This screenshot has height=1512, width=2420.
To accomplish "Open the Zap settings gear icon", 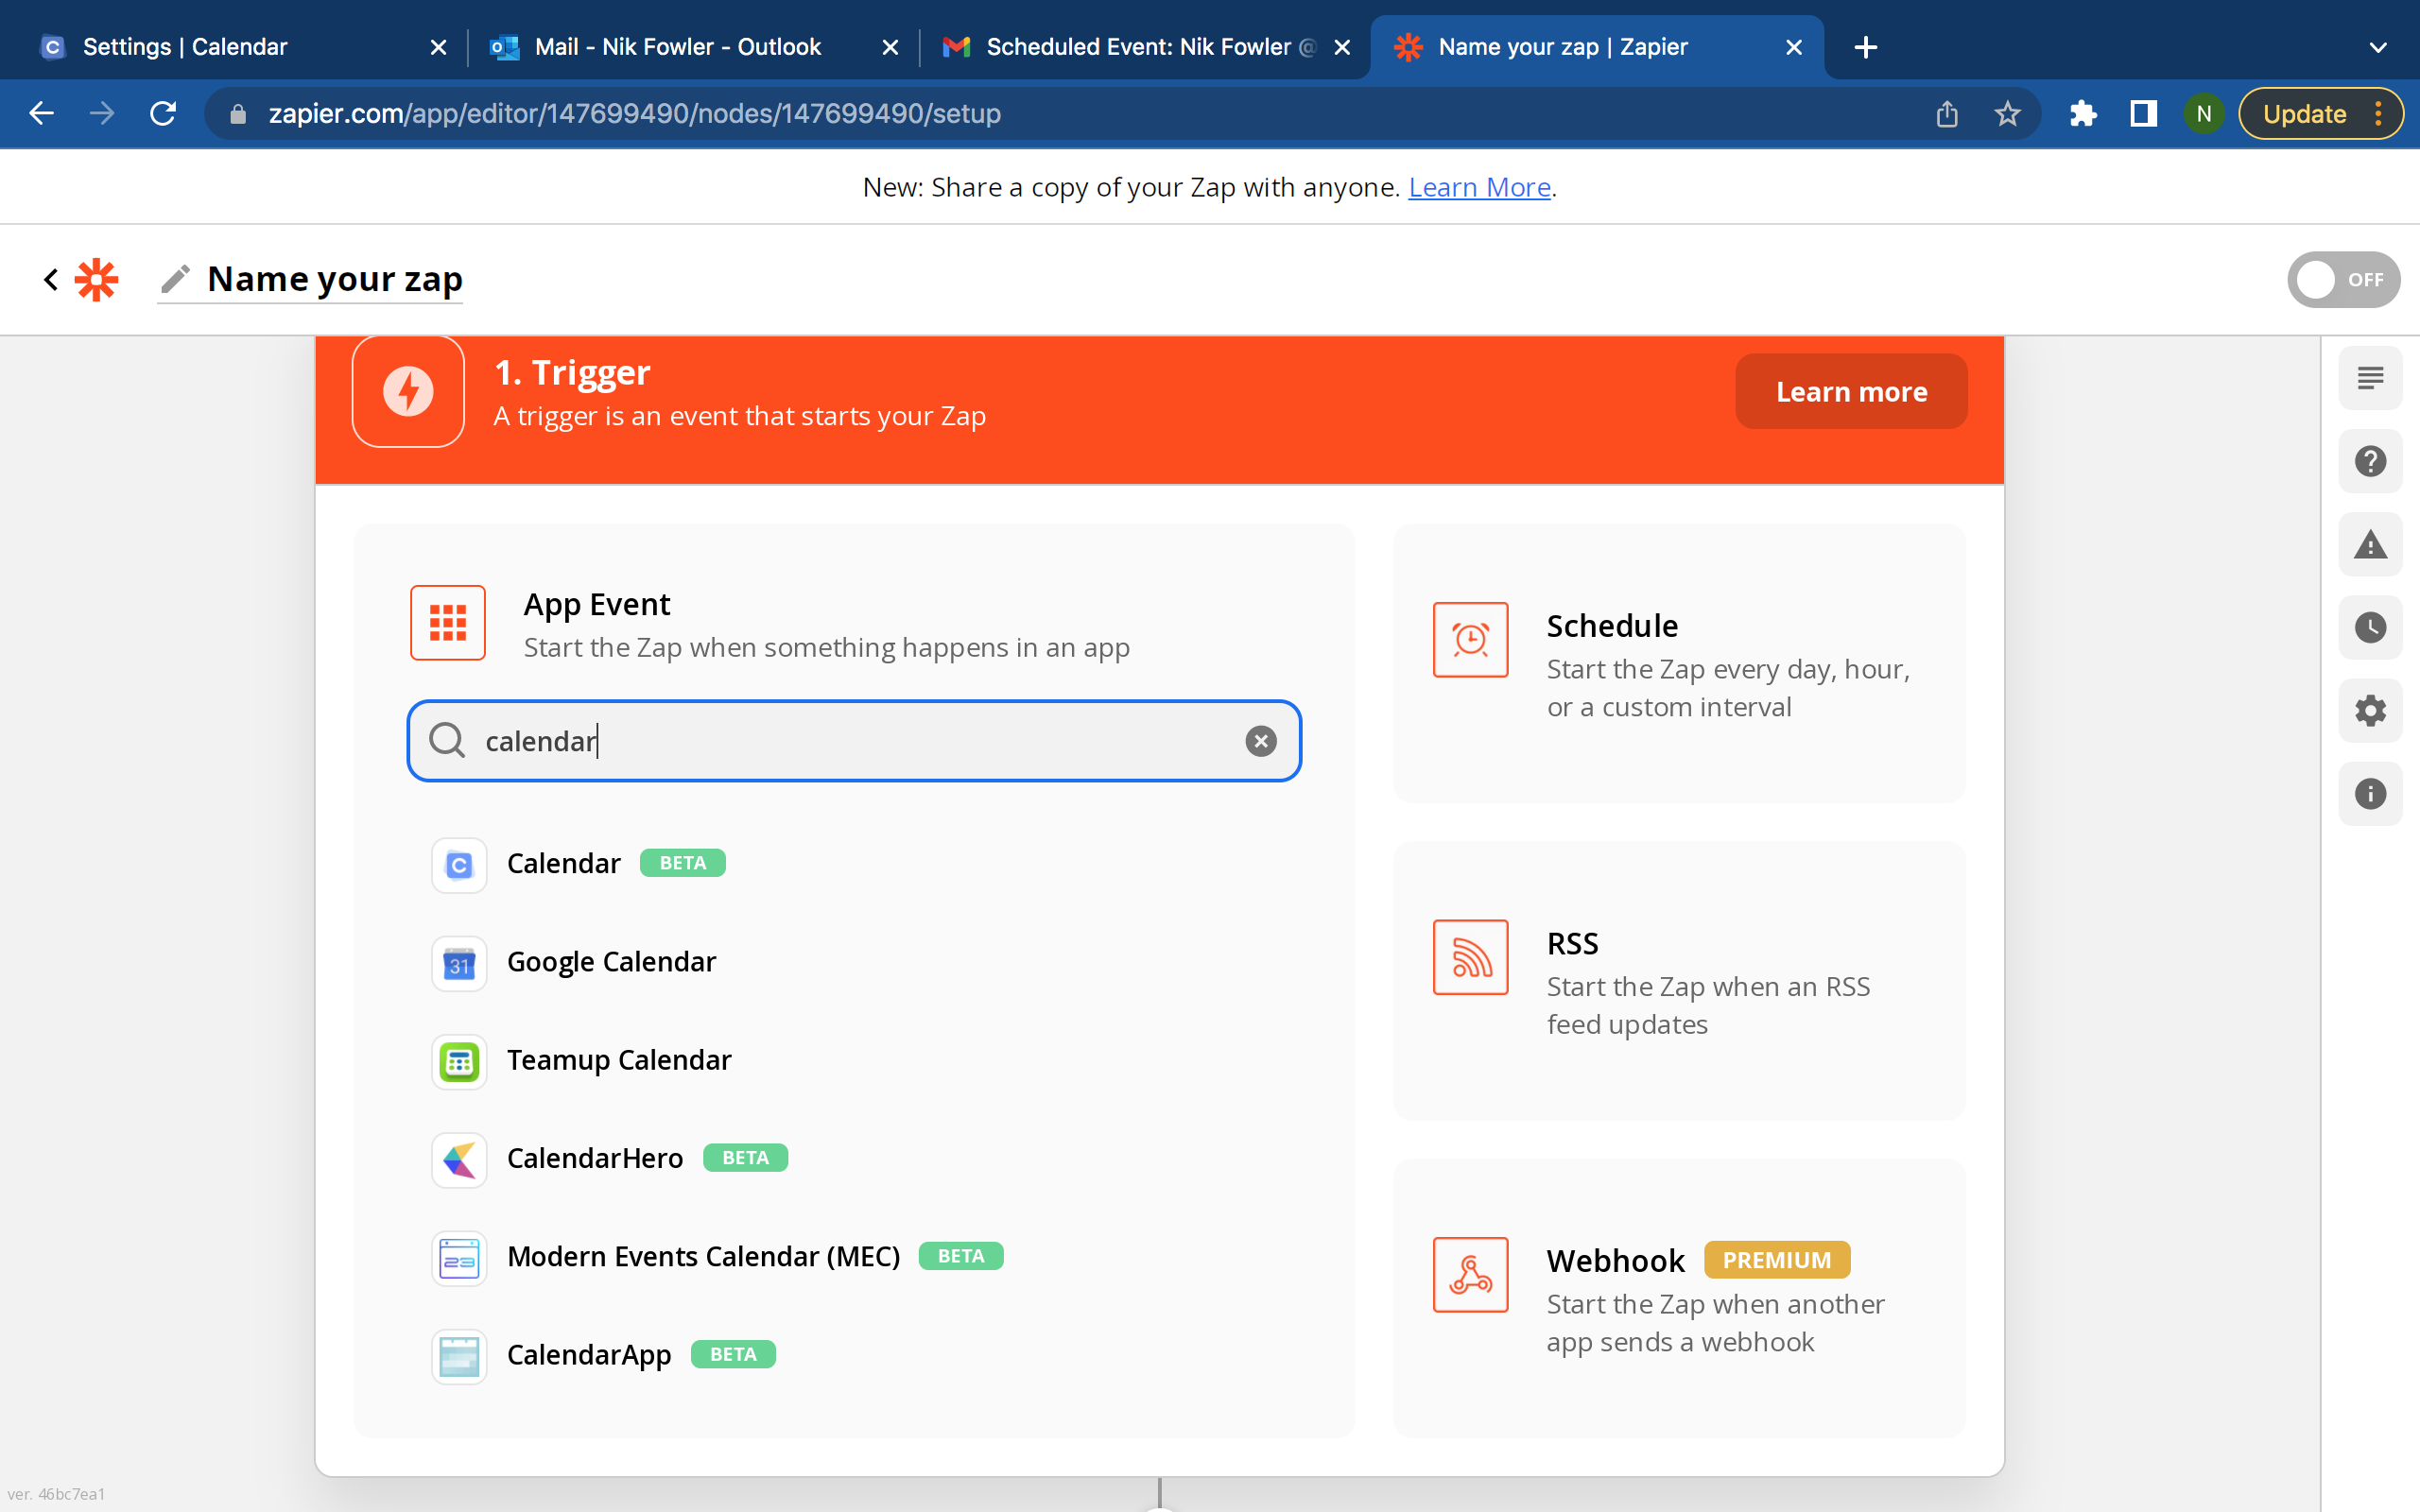I will (2370, 711).
